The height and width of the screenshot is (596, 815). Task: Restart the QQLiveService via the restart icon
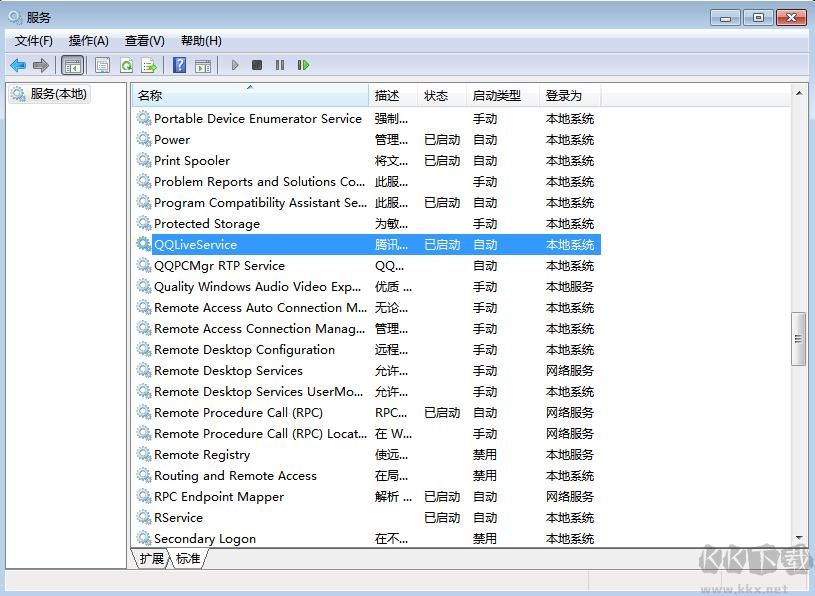[303, 64]
